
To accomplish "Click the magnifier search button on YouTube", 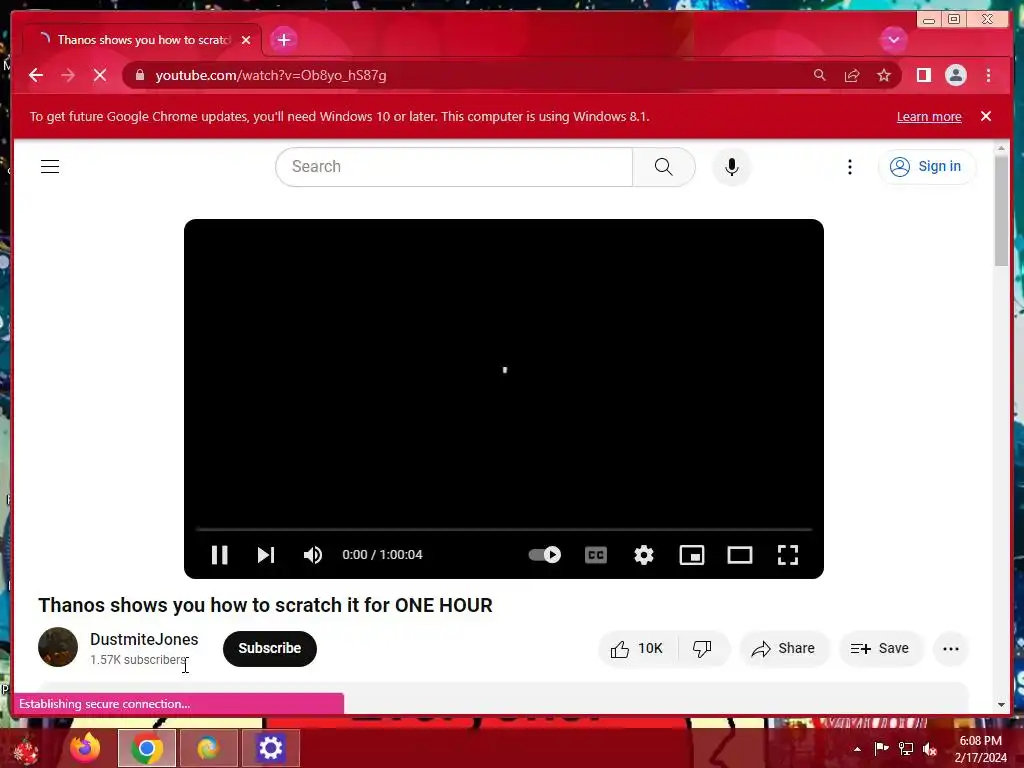I will click(664, 167).
